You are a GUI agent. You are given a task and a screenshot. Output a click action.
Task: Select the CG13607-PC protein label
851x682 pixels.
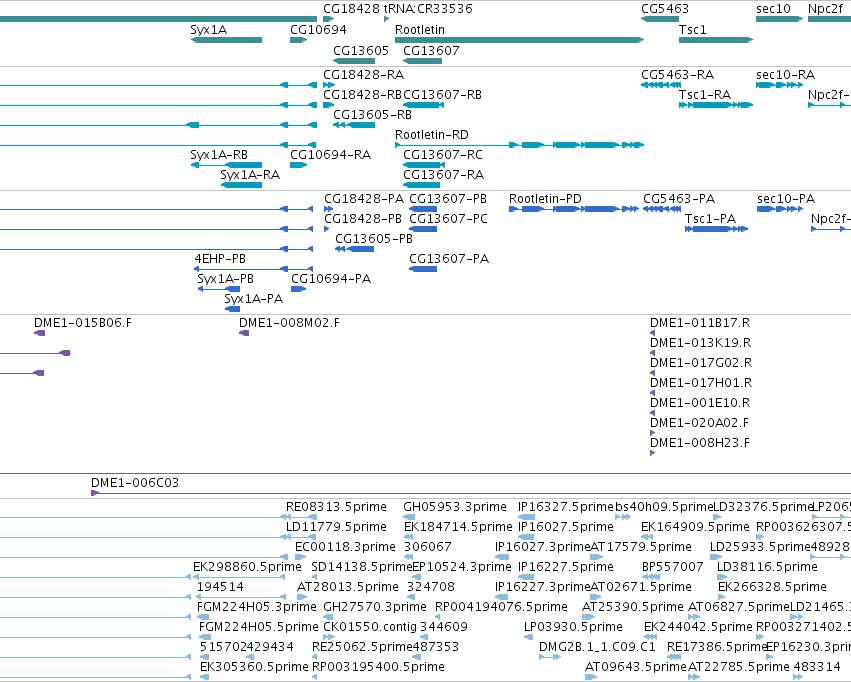pyautogui.click(x=448, y=219)
